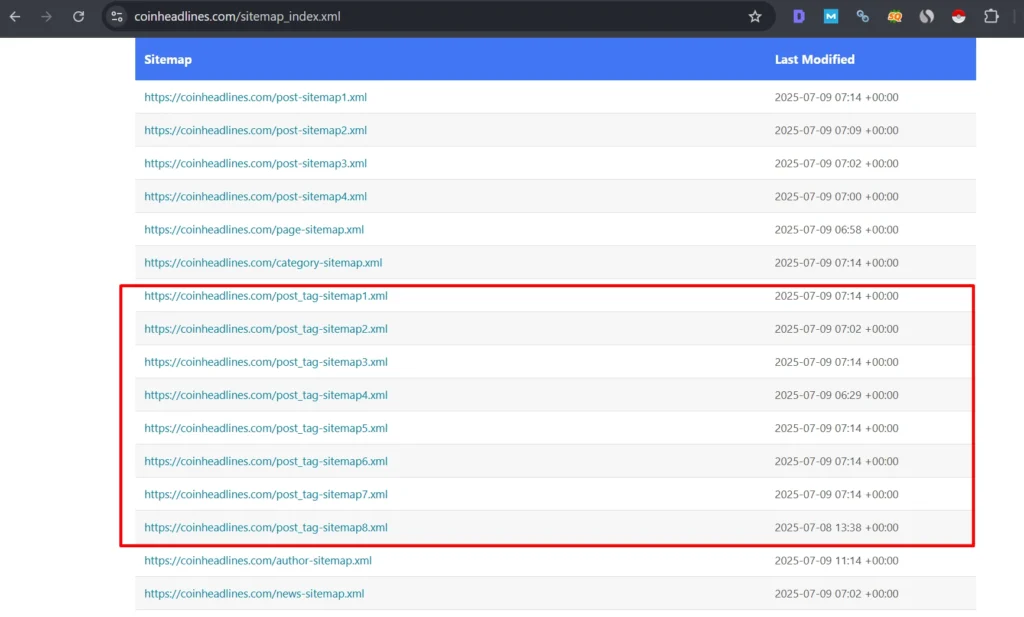Open site information icon in address bar
This screenshot has width=1024, height=617.
(117, 16)
